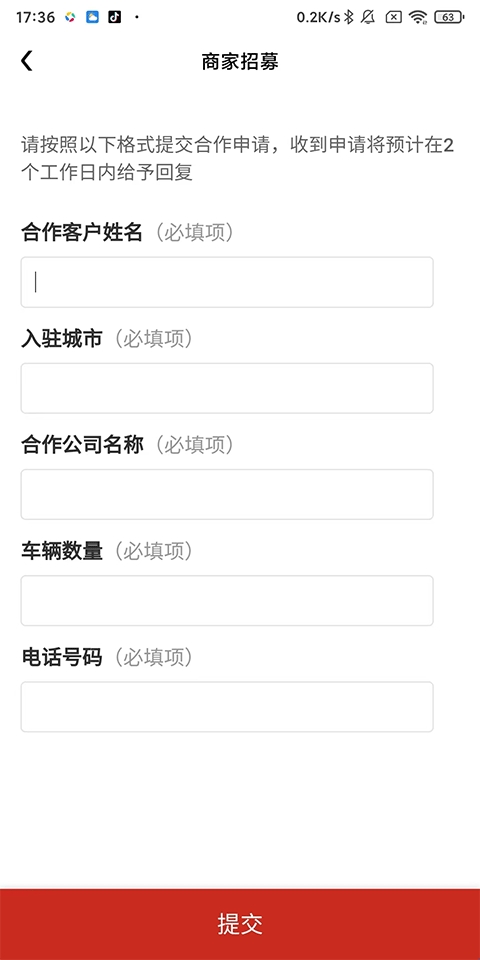Screen dimensions: 480x960
Task: Activate the 车辆数量 input field
Action: pos(227,601)
